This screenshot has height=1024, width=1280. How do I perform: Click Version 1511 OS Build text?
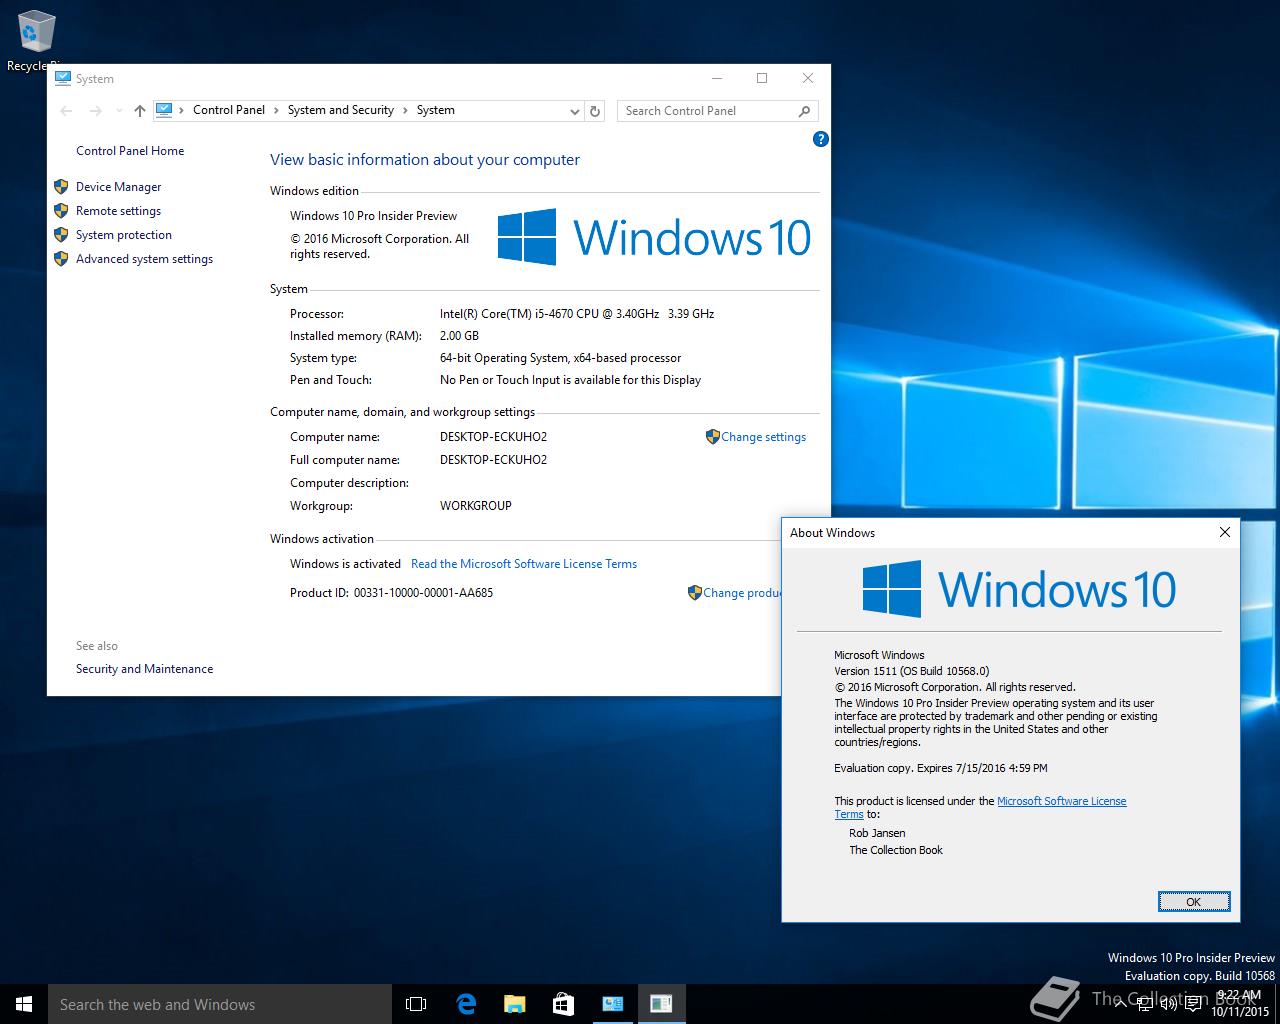(x=911, y=671)
